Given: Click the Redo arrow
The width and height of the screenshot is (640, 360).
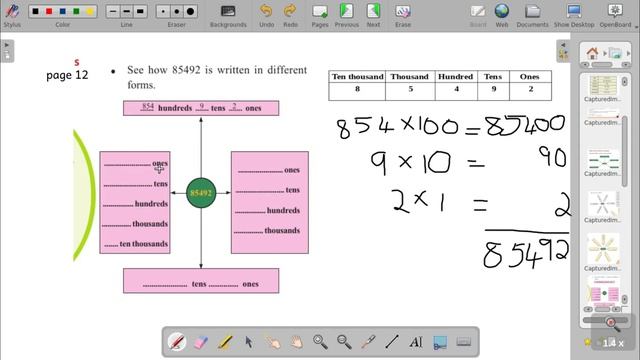Looking at the screenshot, I should (x=290, y=15).
